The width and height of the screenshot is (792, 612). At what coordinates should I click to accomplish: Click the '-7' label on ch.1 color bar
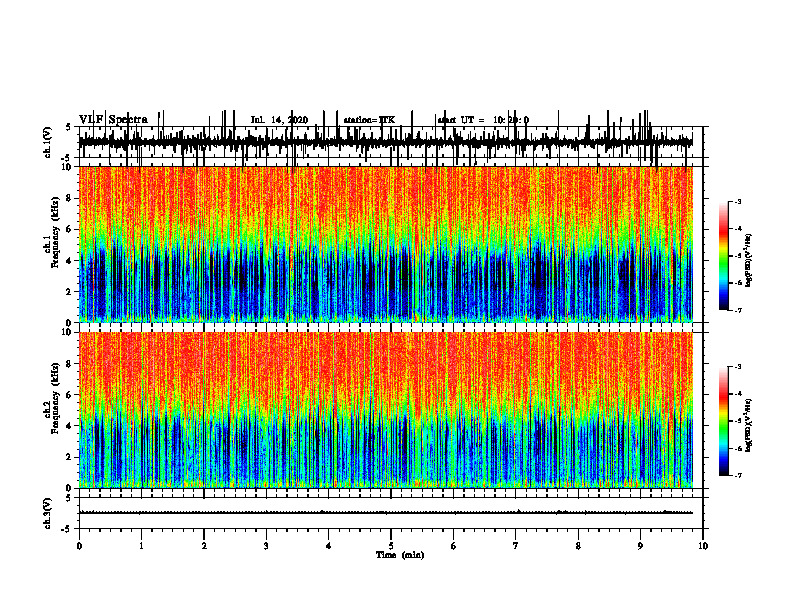tap(737, 310)
